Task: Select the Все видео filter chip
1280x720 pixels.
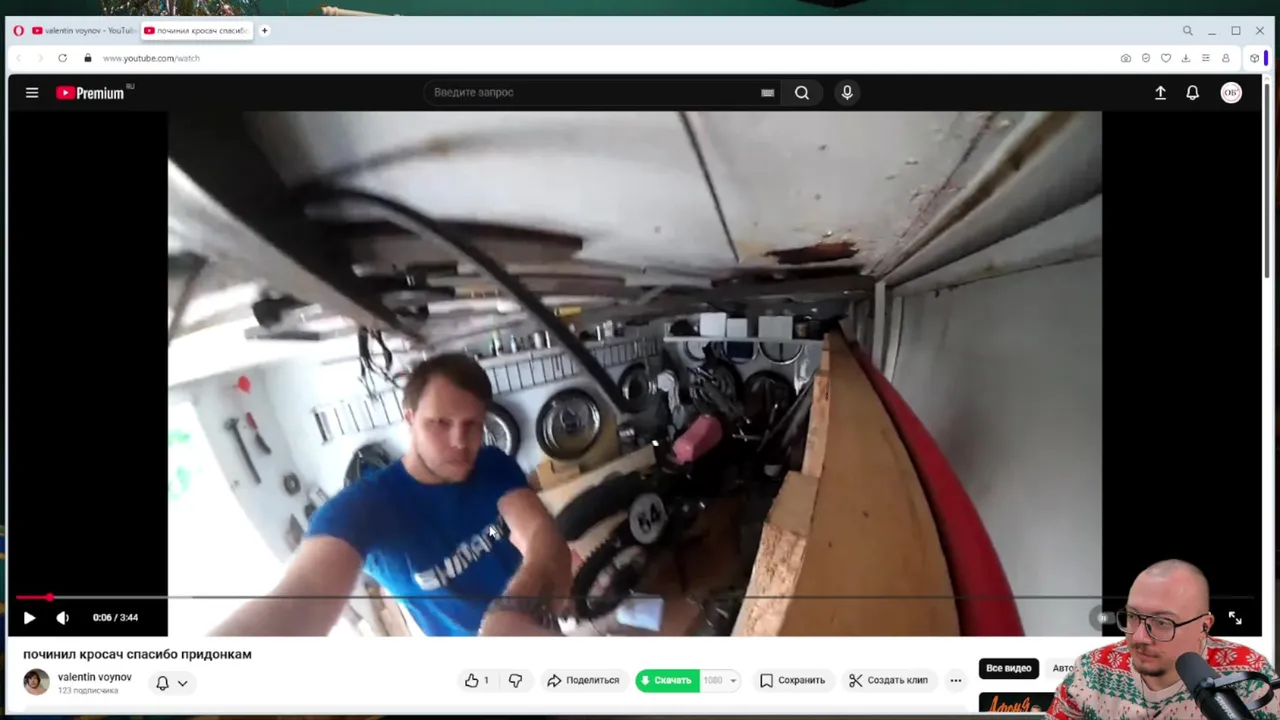Action: pos(1008,668)
